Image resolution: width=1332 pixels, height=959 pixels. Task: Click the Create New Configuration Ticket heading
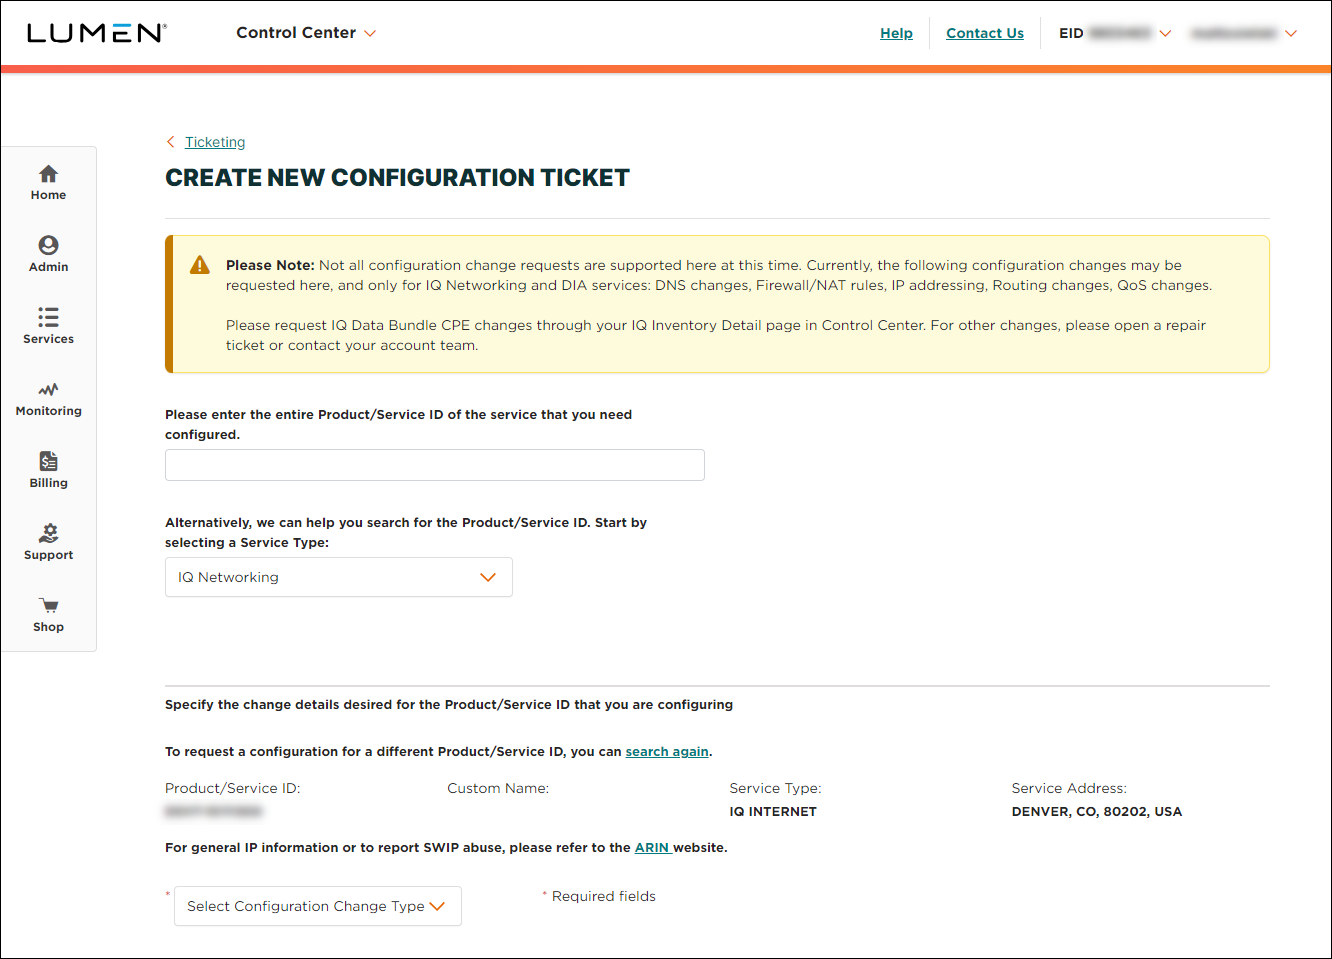(x=397, y=178)
